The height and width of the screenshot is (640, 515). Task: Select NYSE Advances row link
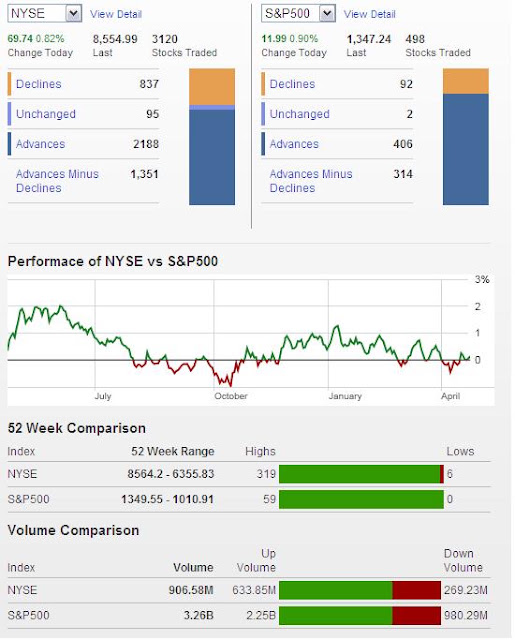40,144
